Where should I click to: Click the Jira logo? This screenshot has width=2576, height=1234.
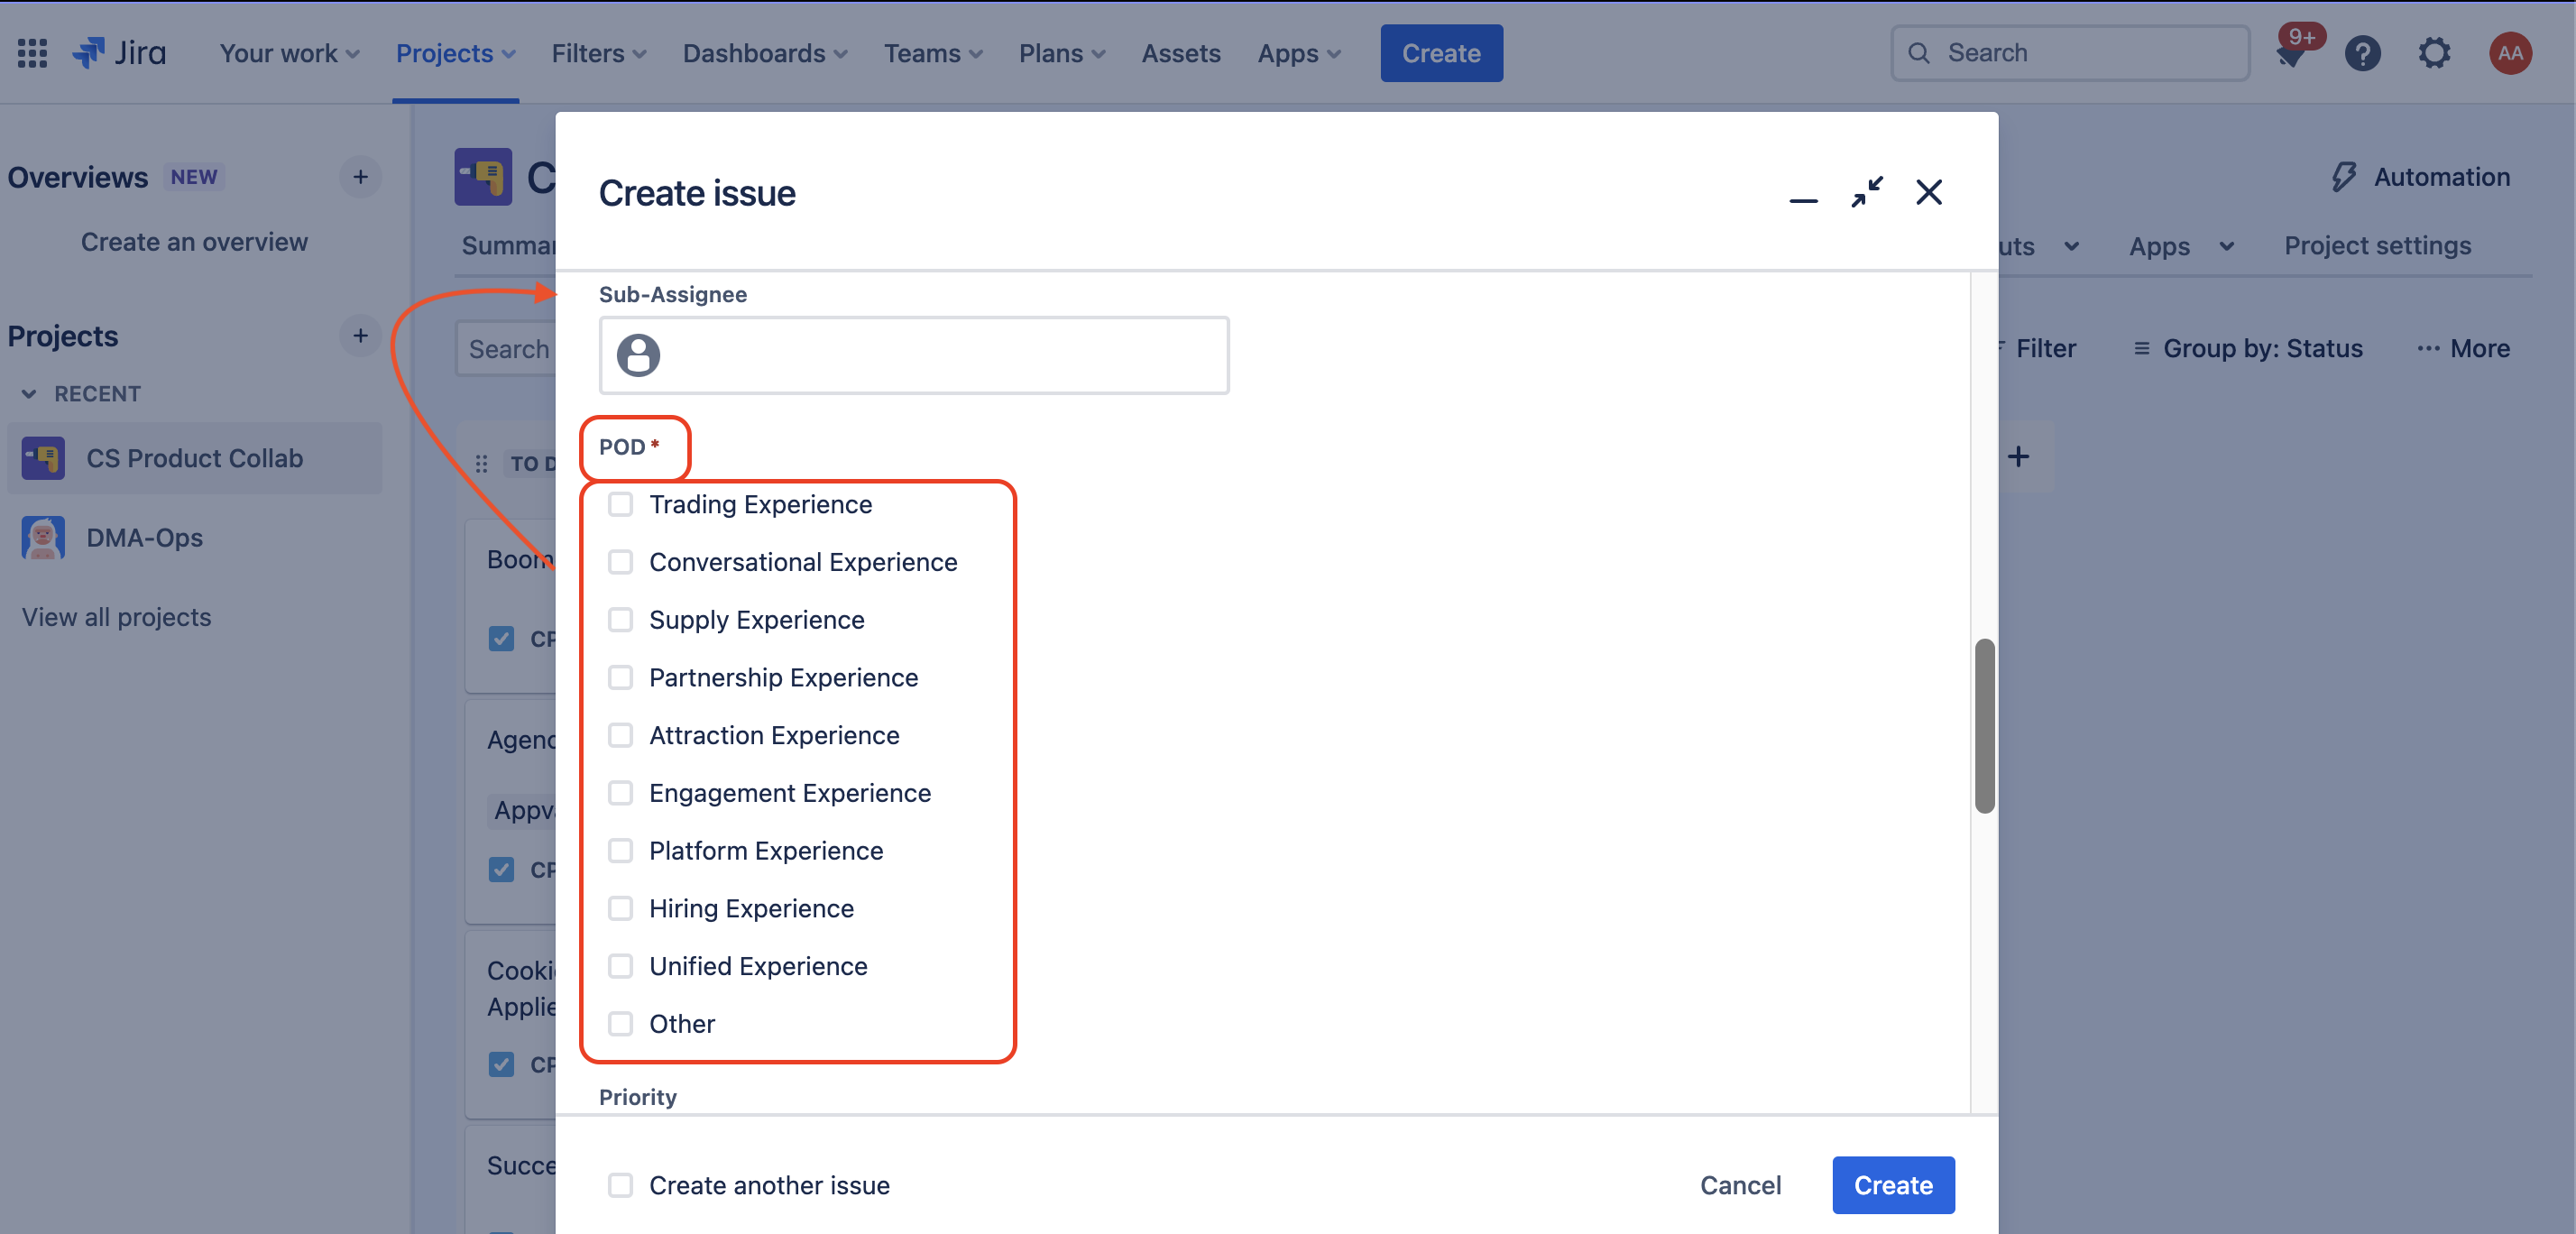[120, 53]
